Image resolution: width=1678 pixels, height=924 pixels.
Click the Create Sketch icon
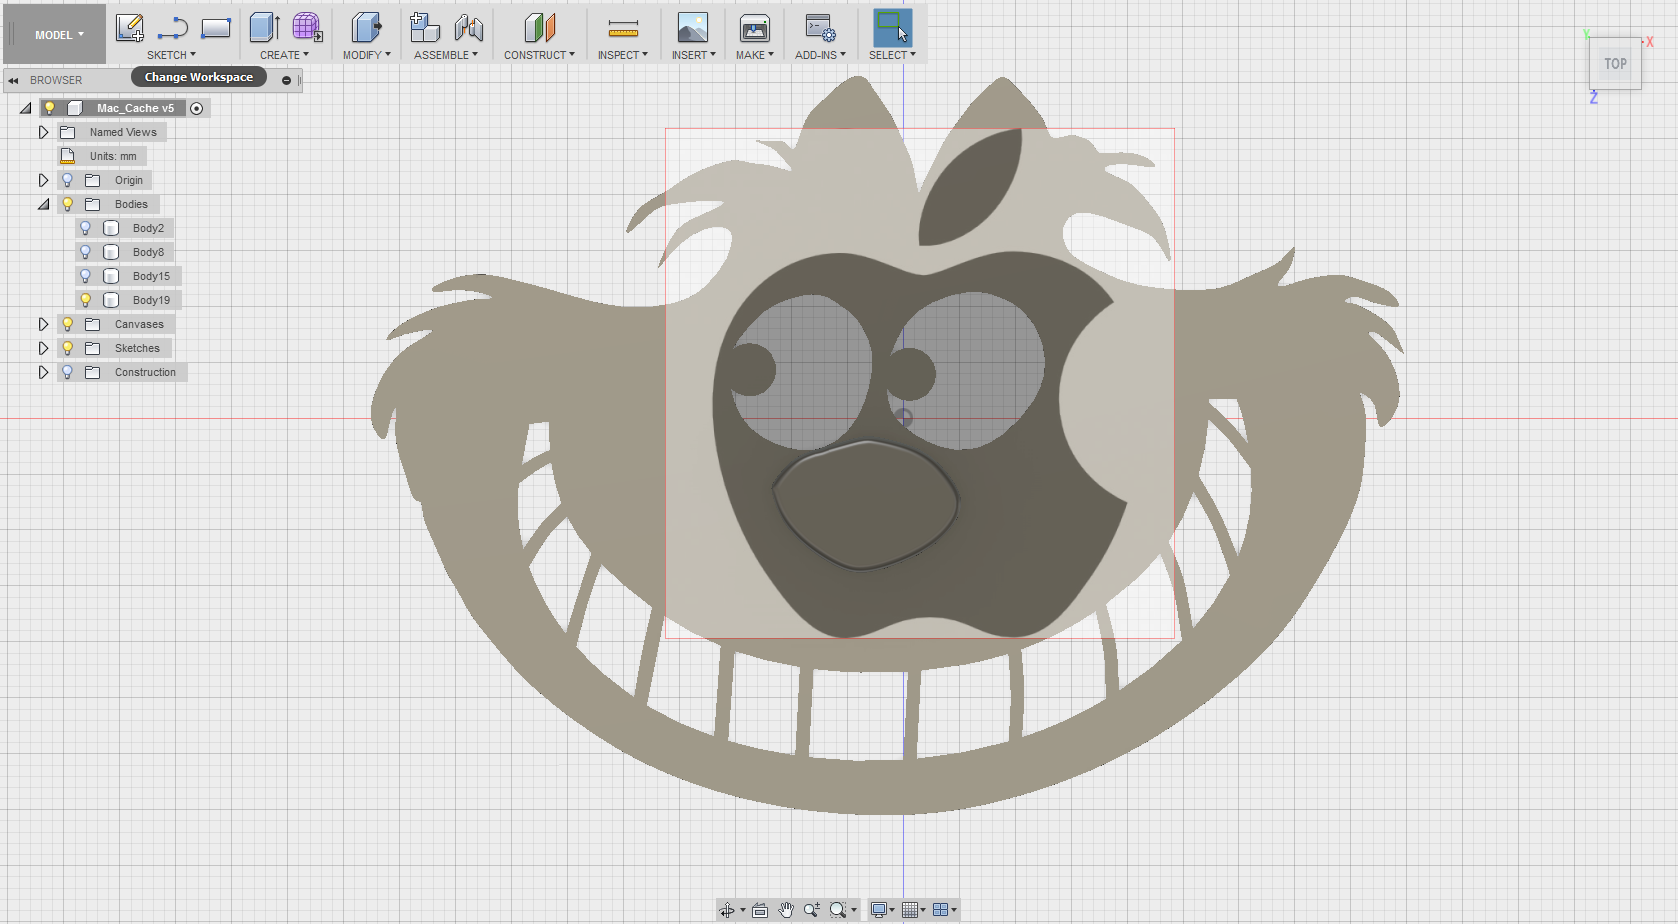coord(130,28)
